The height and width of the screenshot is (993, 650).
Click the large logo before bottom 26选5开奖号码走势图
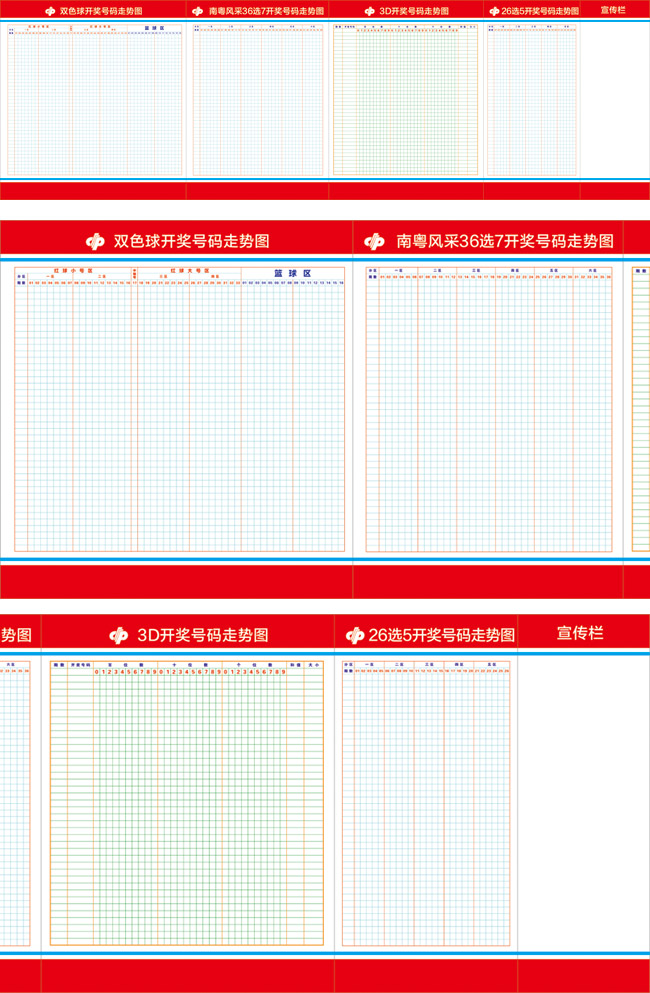pos(355,635)
